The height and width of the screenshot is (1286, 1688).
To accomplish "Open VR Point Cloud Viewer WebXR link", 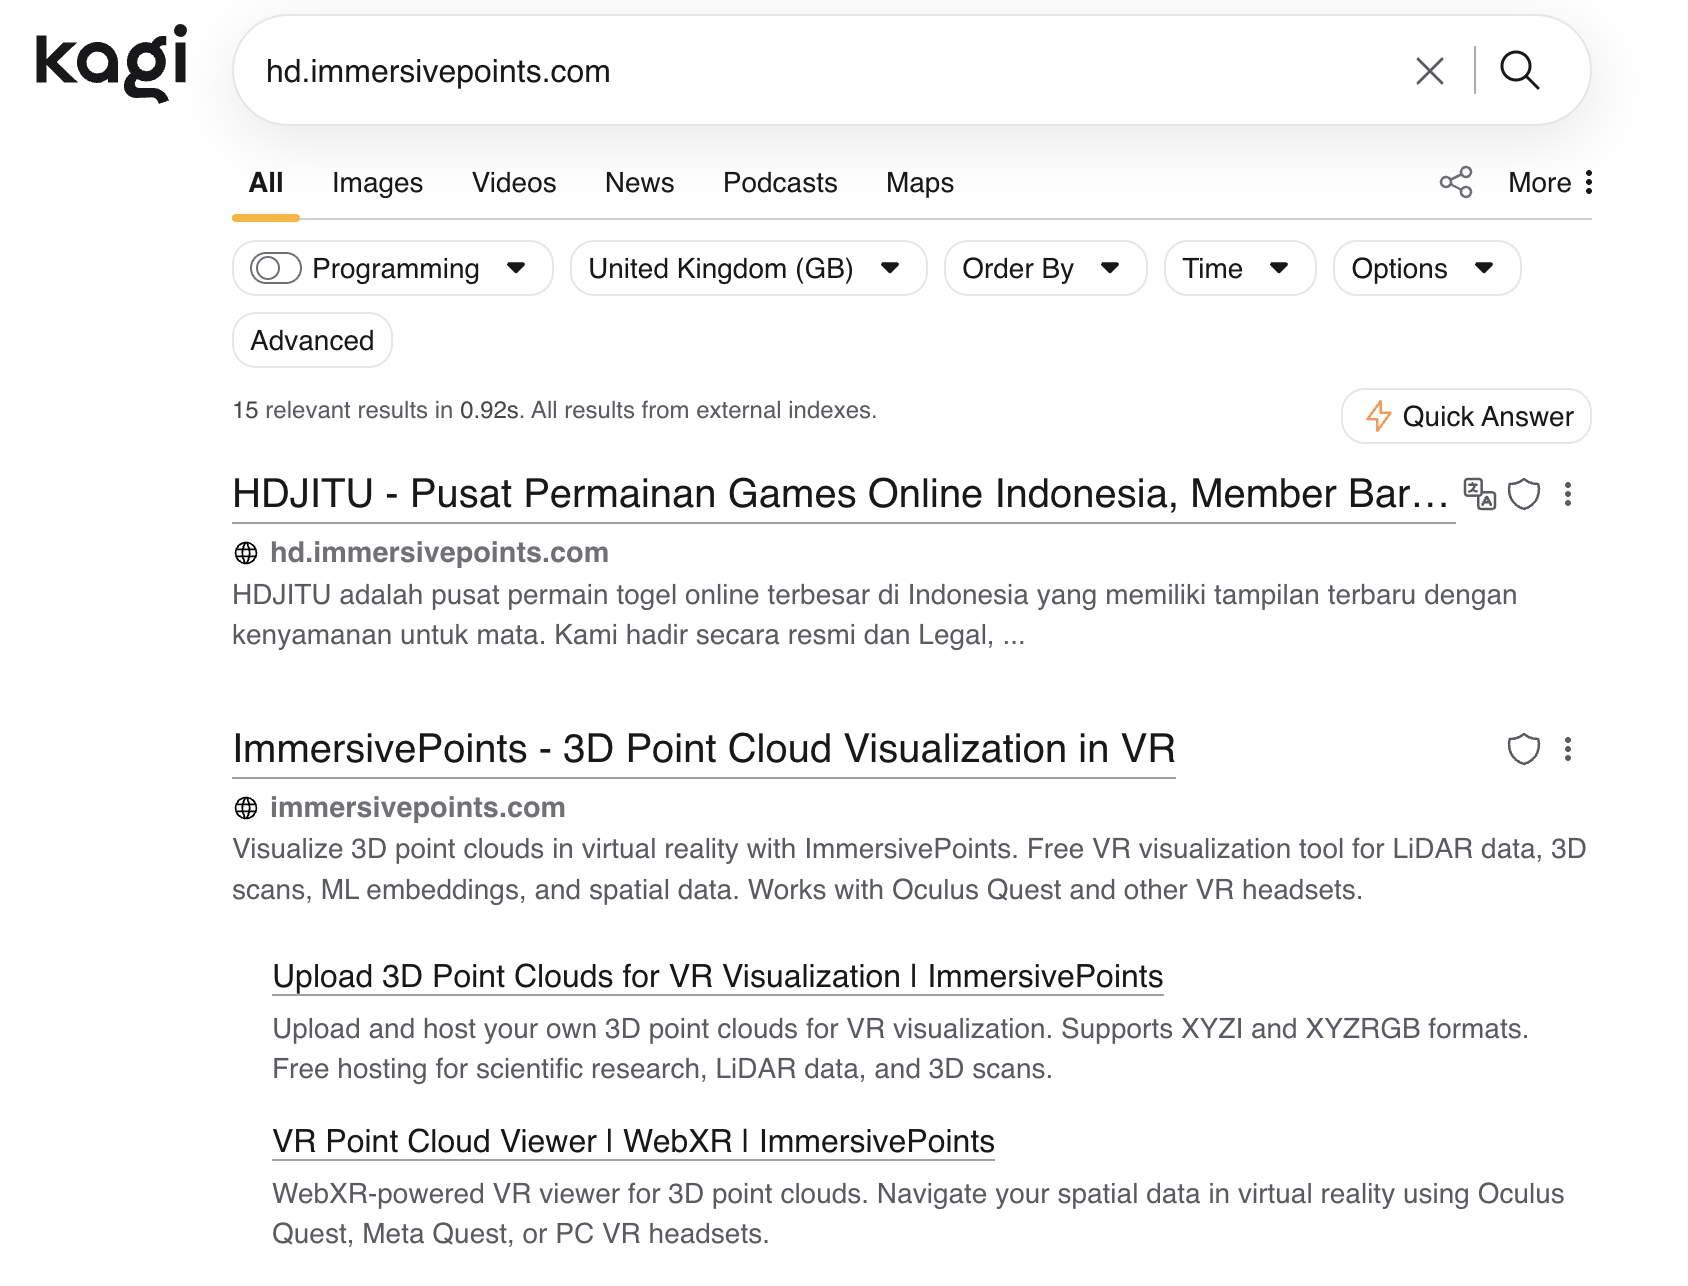I will (633, 1141).
